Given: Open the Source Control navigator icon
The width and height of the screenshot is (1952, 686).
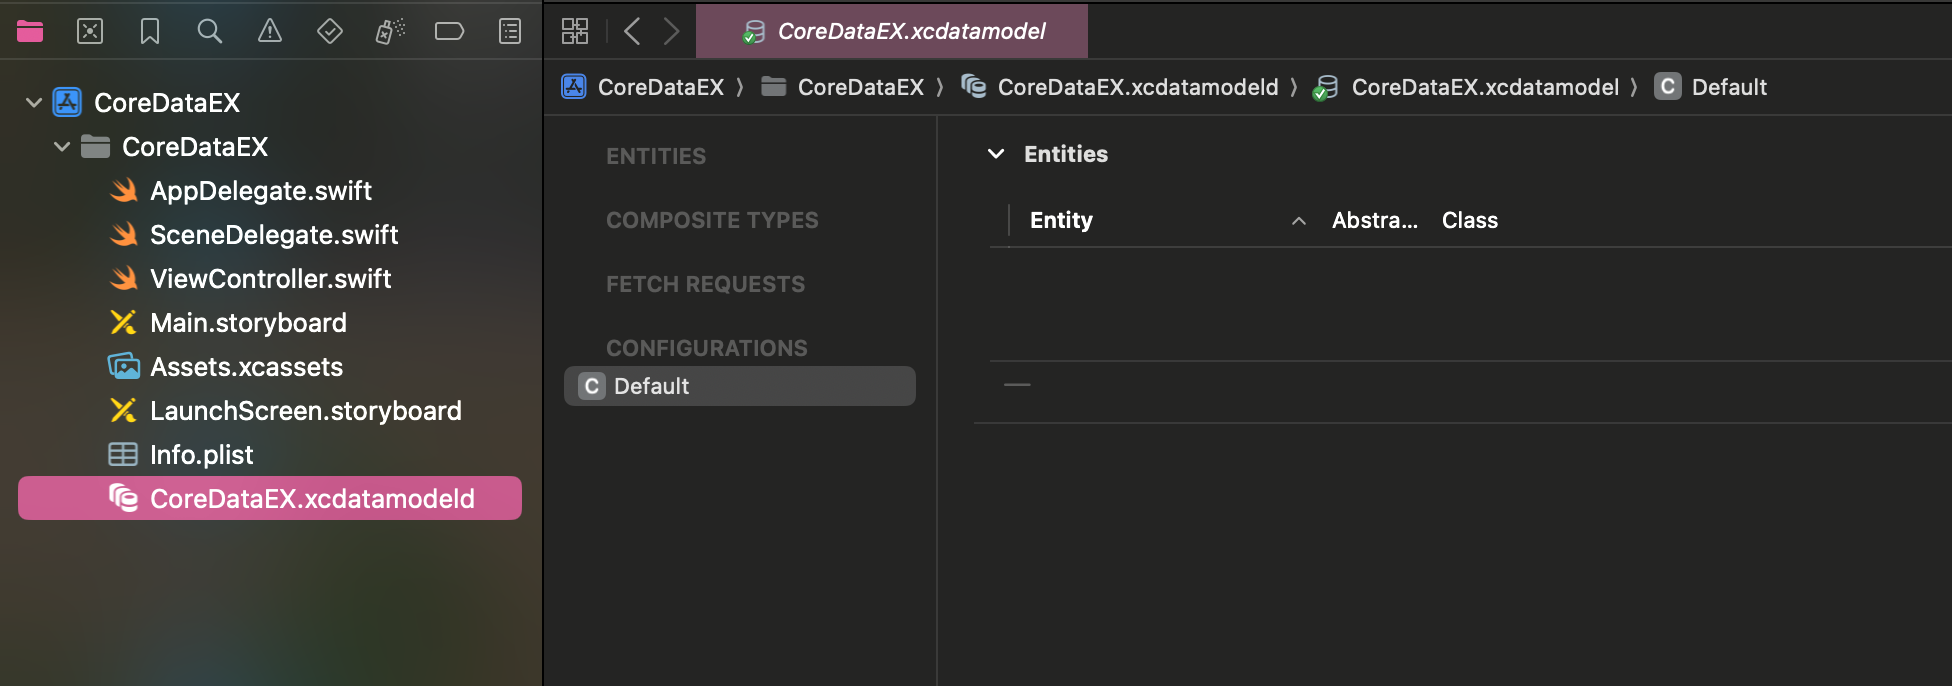Looking at the screenshot, I should pyautogui.click(x=90, y=31).
